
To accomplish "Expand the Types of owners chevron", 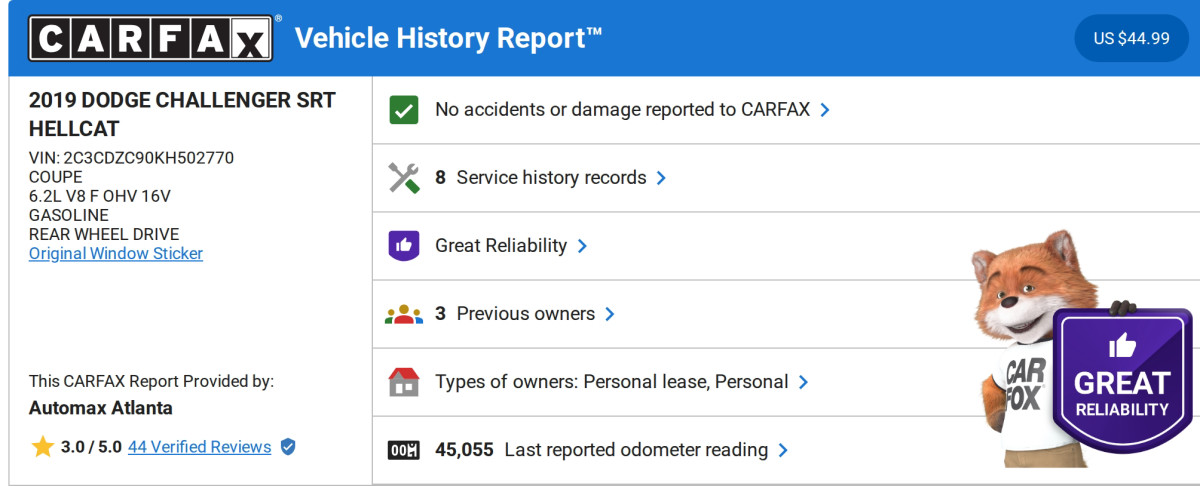I will [x=803, y=382].
